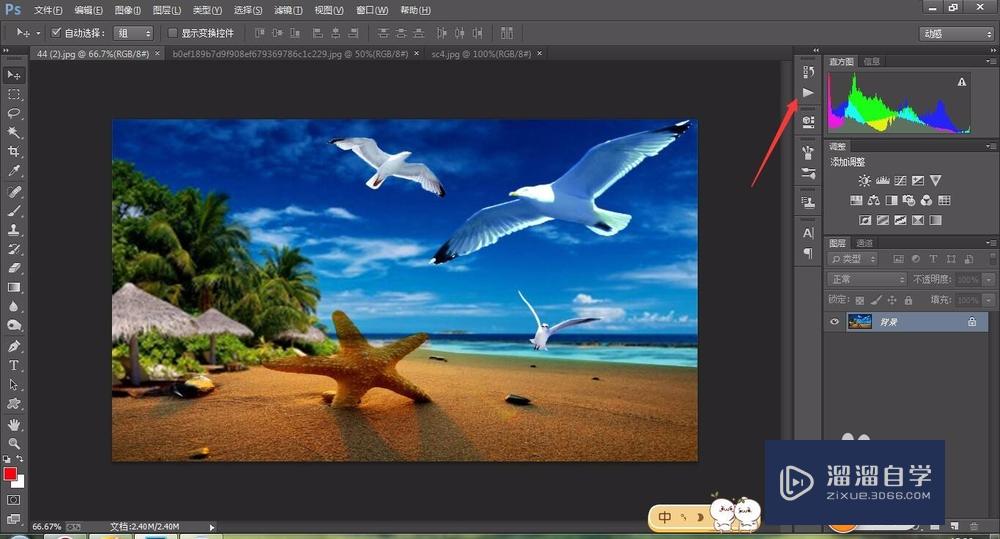
Task: Open the History panel icon
Action: coord(808,71)
